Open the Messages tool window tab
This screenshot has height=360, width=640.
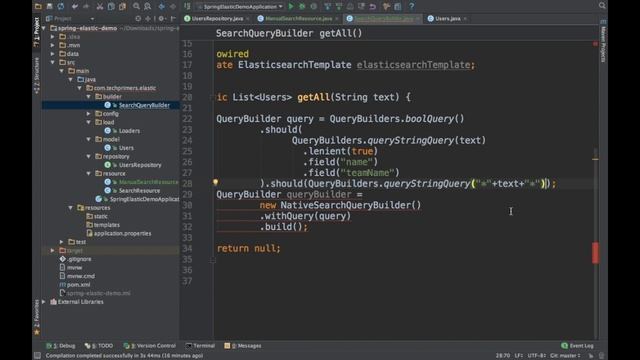[x=243, y=346]
